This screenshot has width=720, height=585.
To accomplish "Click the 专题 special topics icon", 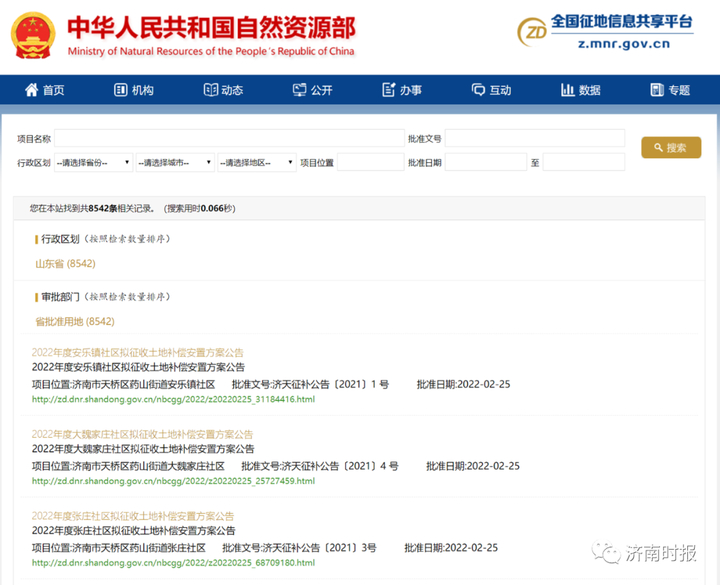I will 657,90.
